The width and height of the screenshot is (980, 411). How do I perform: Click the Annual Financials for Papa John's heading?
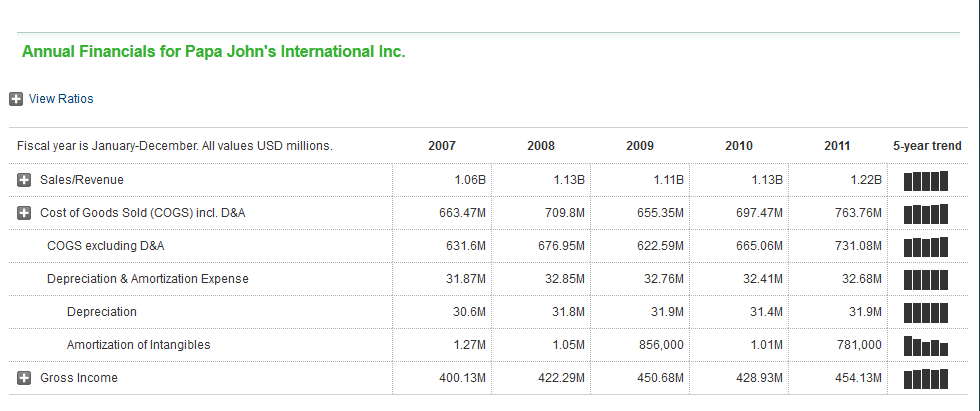pos(214,51)
